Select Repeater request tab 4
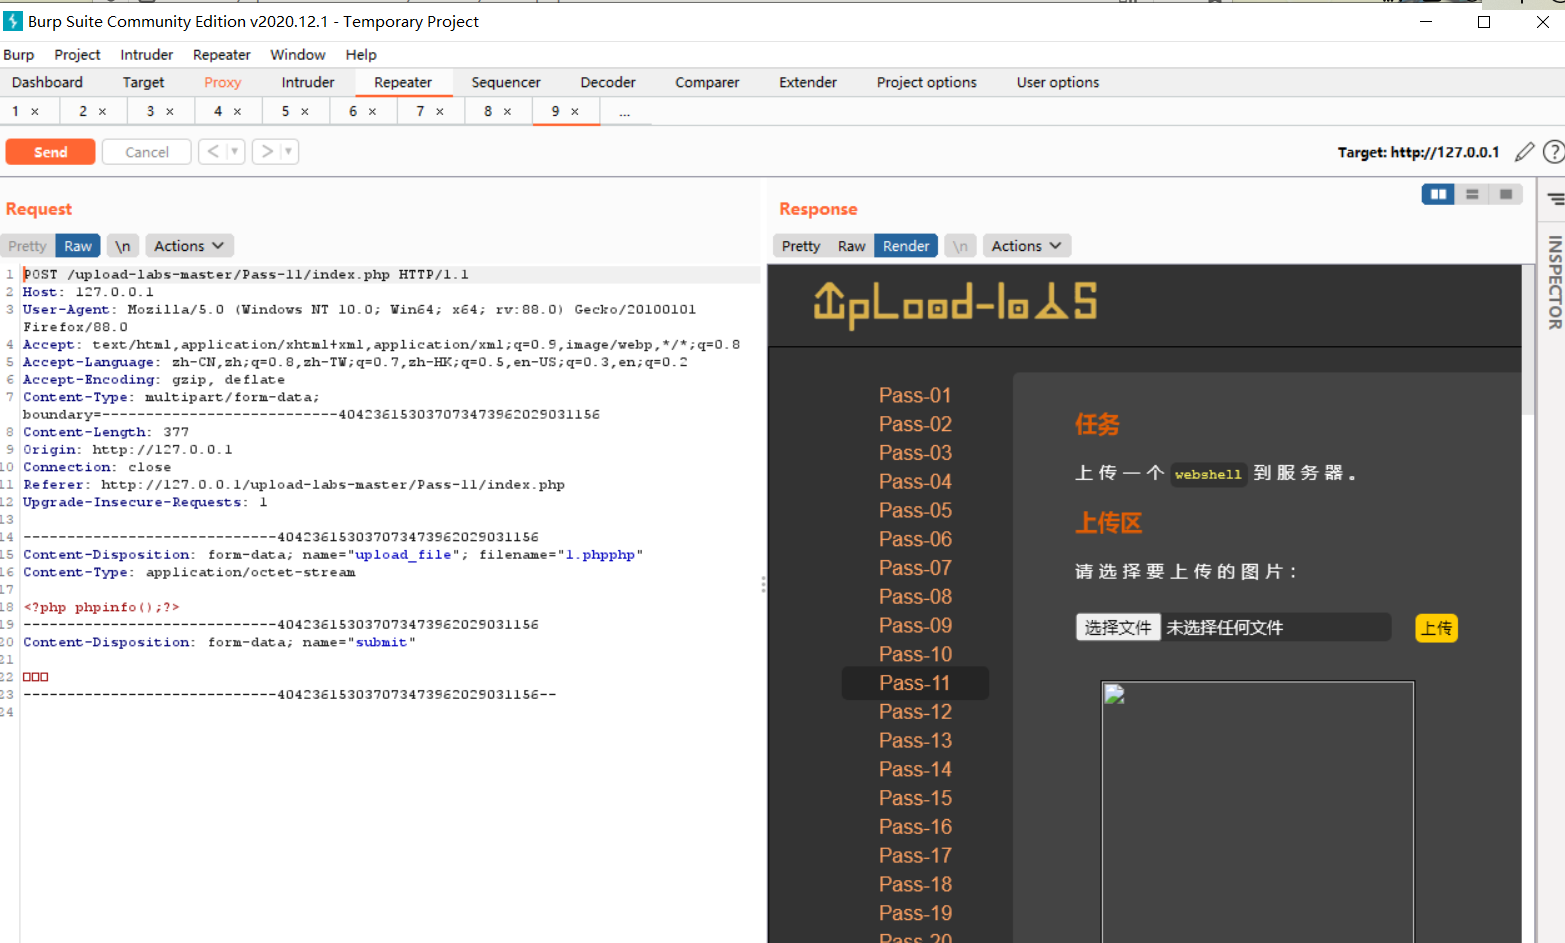This screenshot has height=943, width=1565. click(x=218, y=111)
